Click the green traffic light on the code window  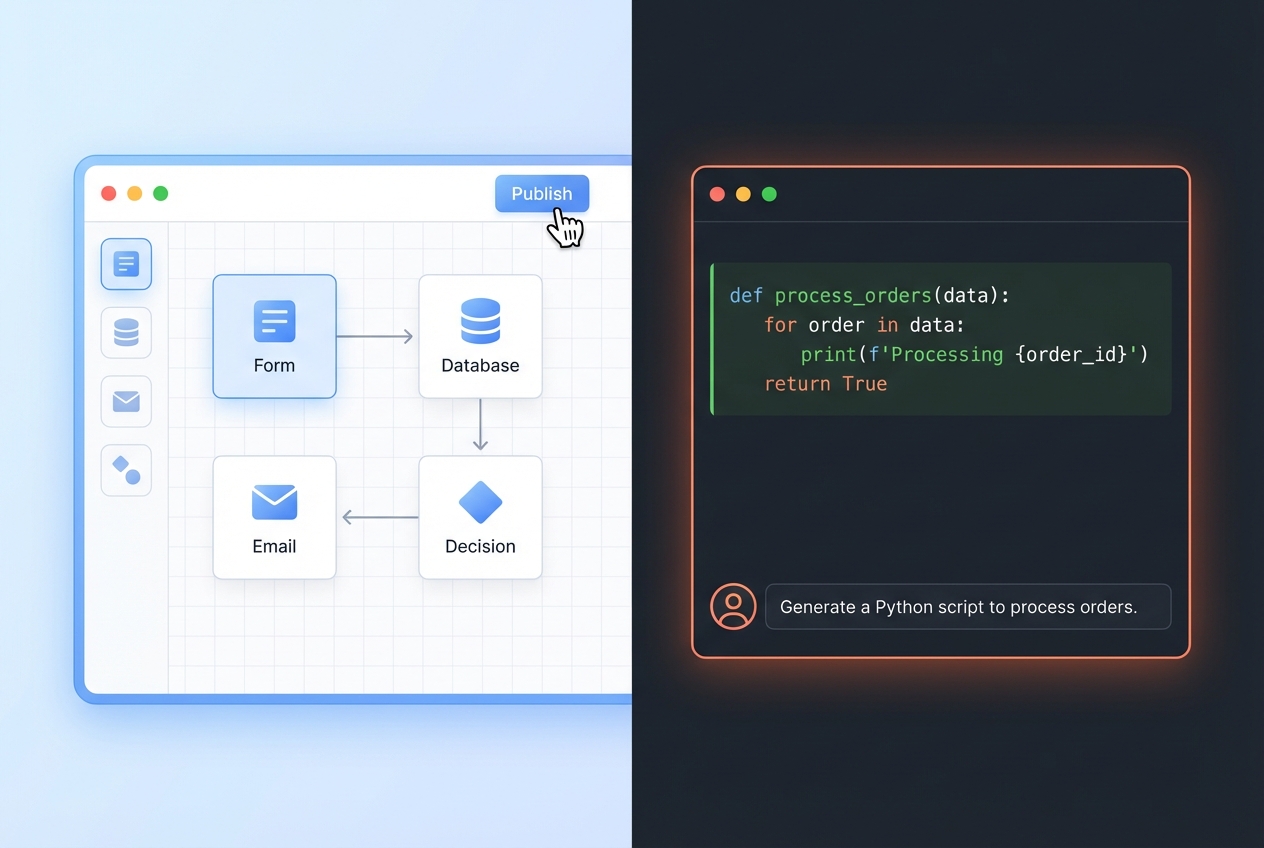[769, 194]
